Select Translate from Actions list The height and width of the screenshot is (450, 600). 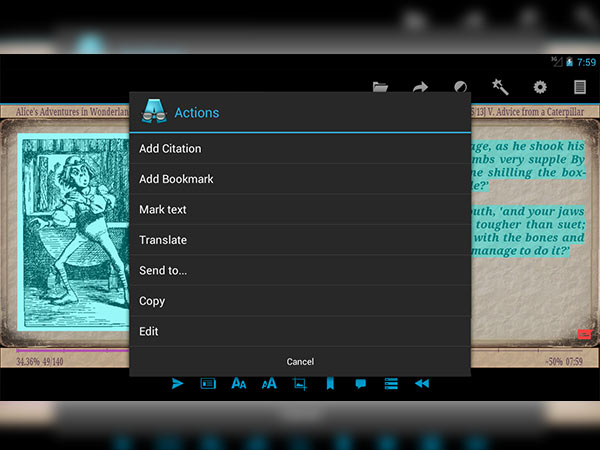click(300, 240)
